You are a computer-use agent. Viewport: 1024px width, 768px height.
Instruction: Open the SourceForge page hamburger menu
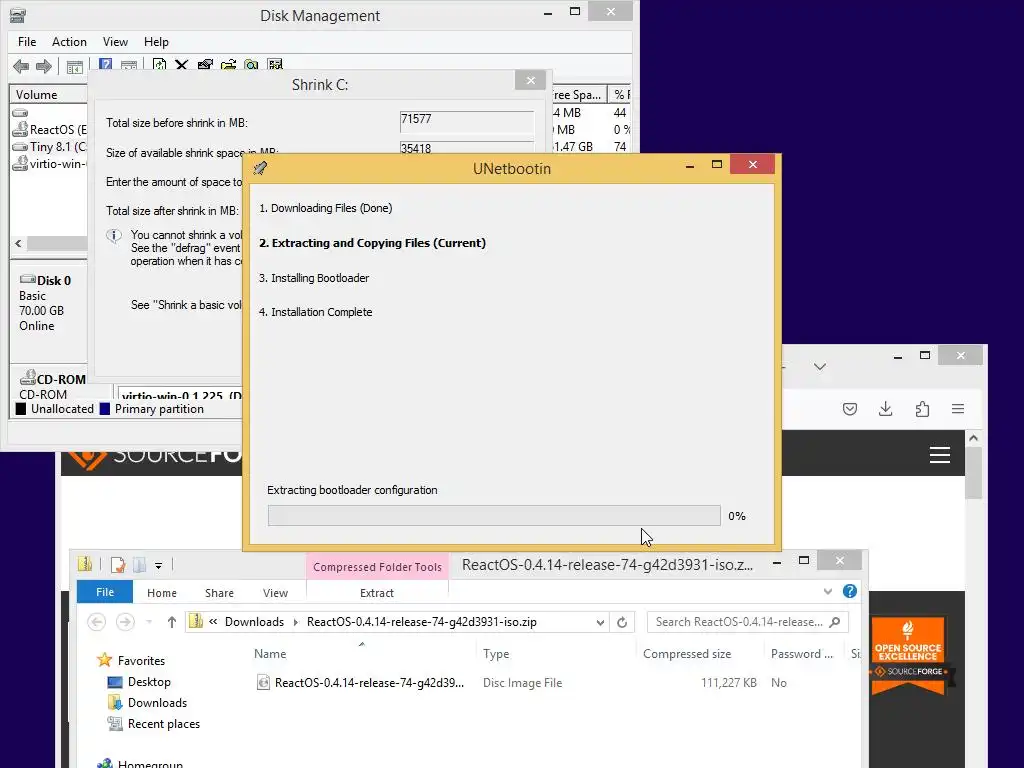pos(940,455)
